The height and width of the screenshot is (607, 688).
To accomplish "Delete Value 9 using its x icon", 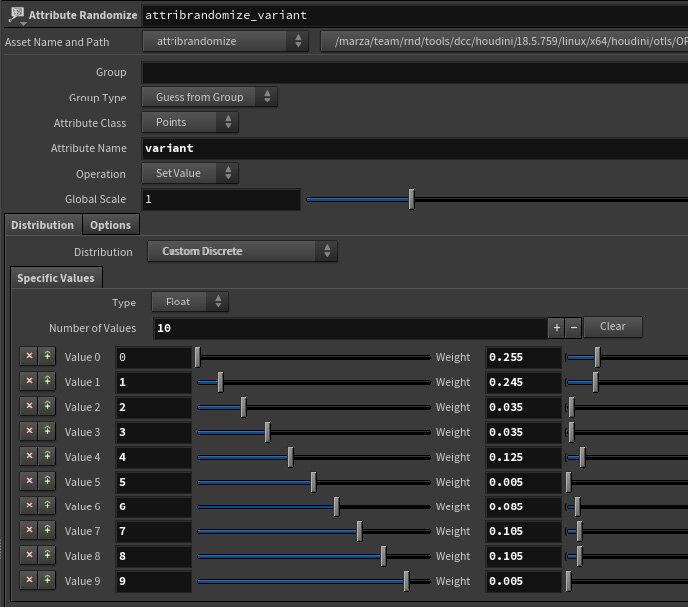I will tap(29, 580).
